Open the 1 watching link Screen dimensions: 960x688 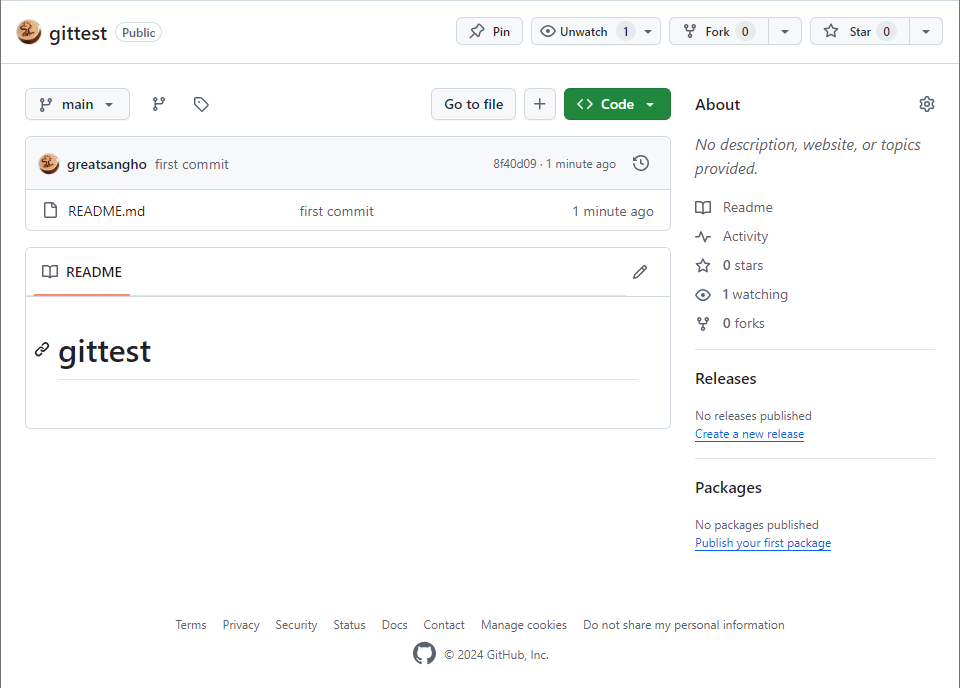(741, 294)
